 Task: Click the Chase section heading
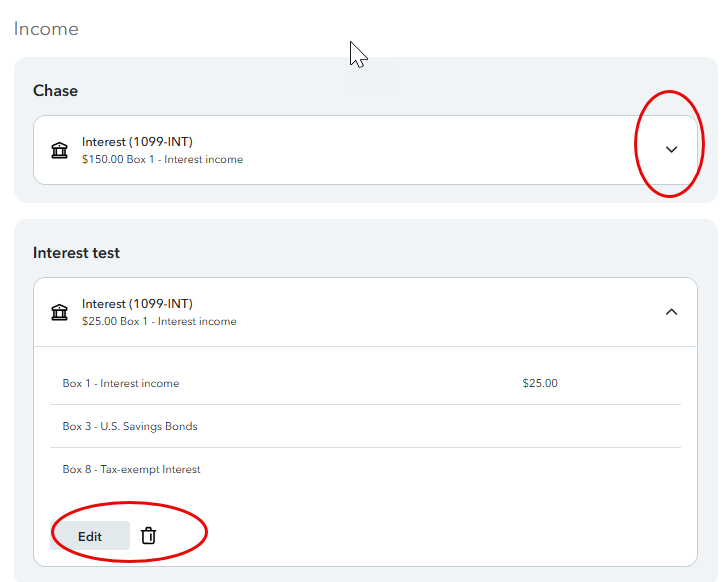point(55,91)
